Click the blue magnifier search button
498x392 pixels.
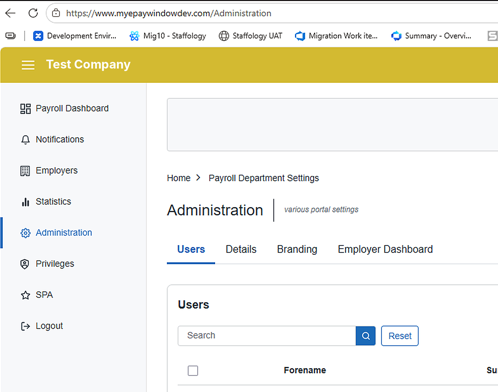pyautogui.click(x=366, y=336)
